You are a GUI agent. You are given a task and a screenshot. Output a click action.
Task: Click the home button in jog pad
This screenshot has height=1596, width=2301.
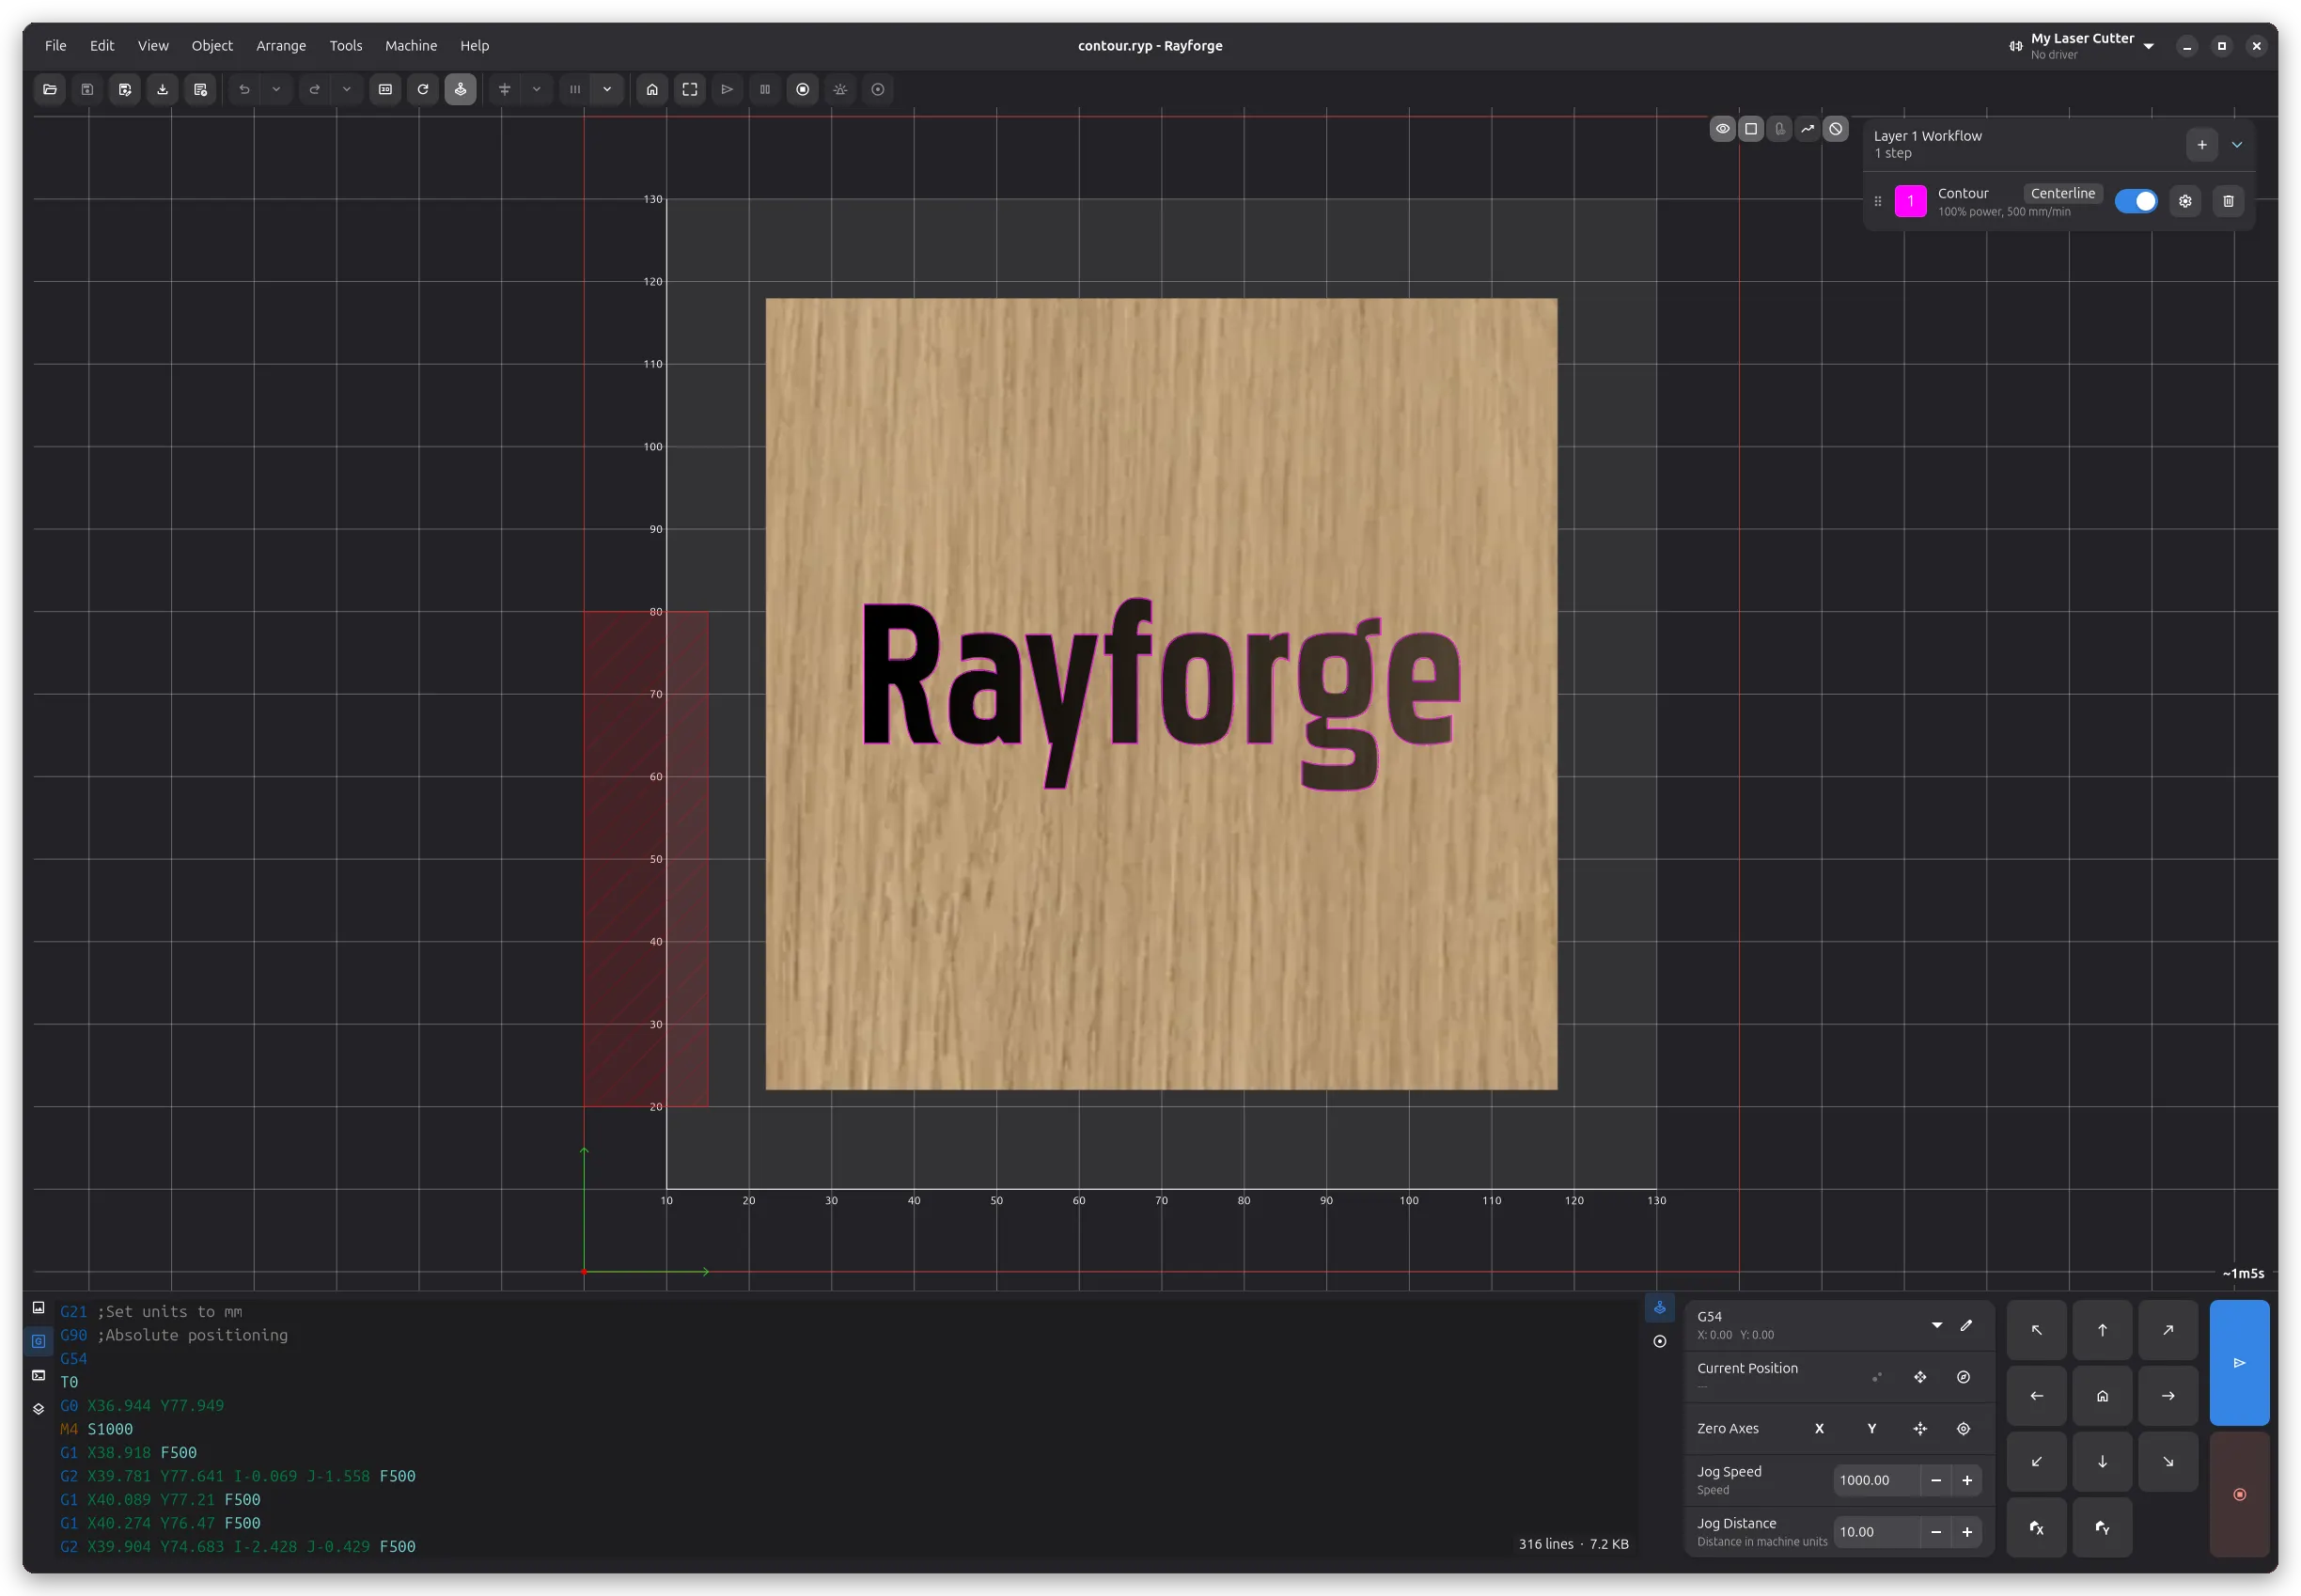coord(2102,1396)
